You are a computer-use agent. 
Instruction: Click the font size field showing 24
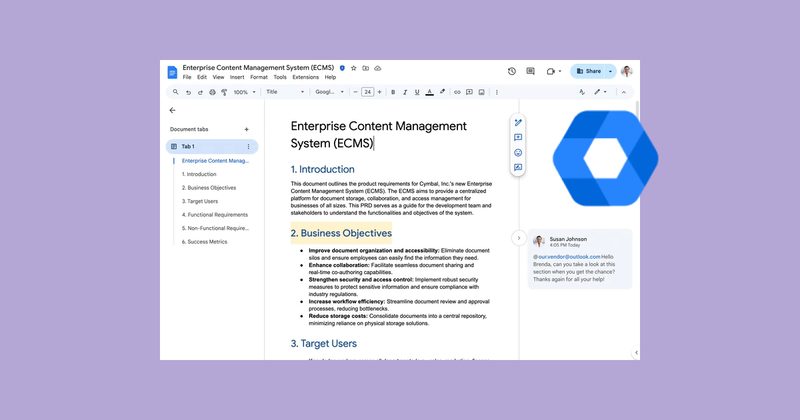coord(367,92)
